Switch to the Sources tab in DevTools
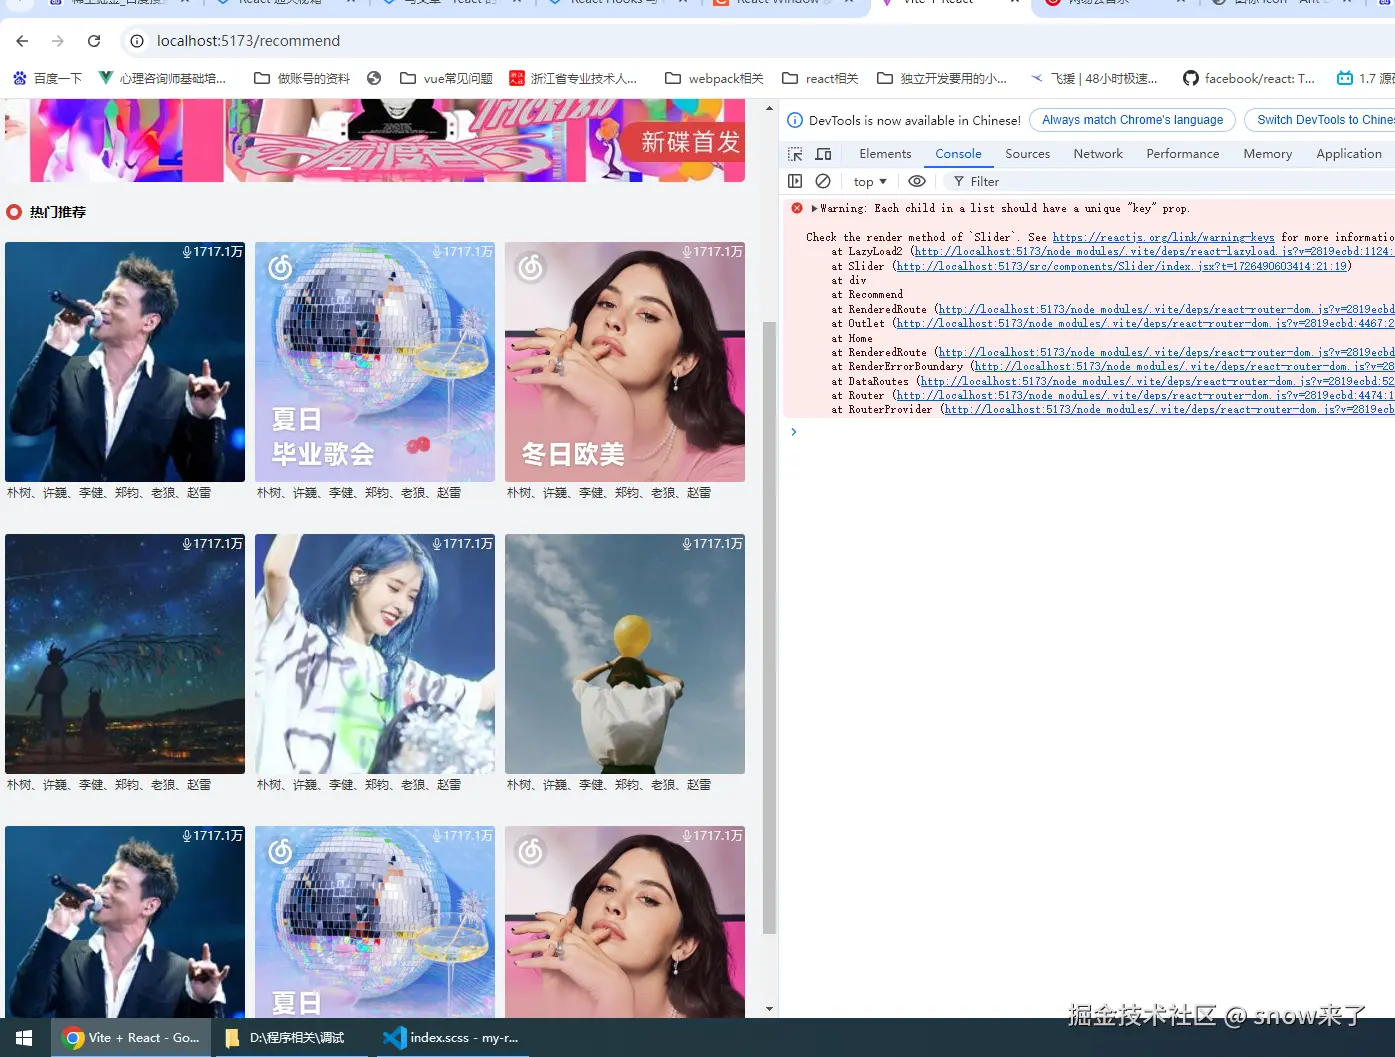This screenshot has height=1057, width=1395. coord(1027,153)
